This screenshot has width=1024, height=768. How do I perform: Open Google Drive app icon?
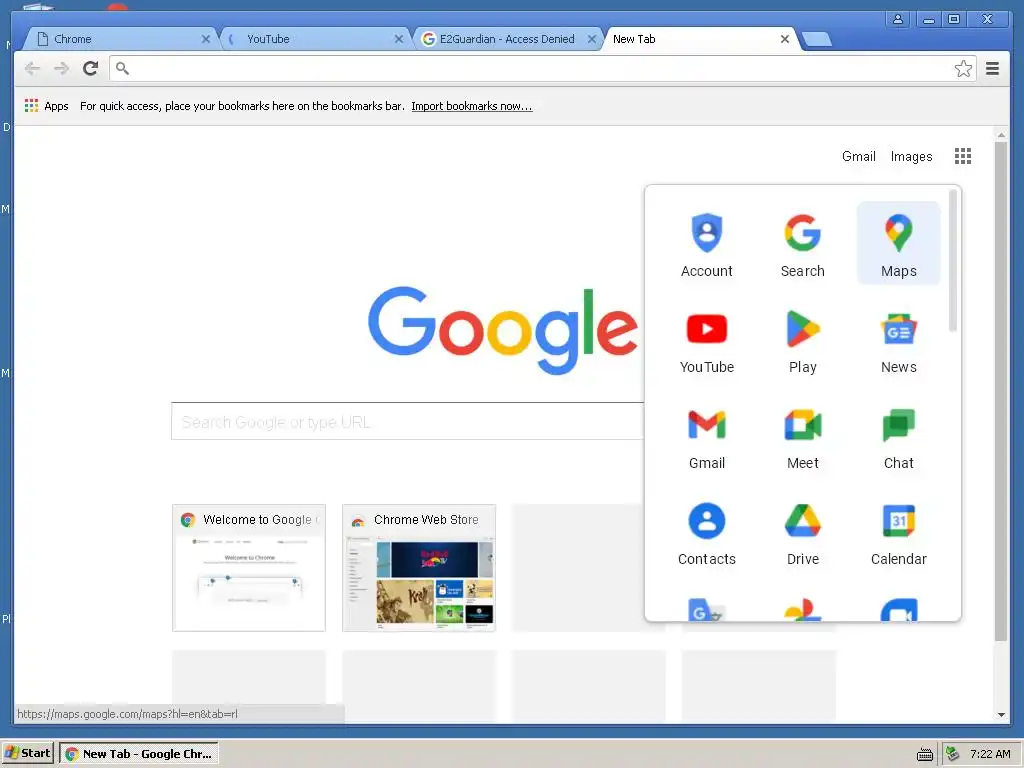pyautogui.click(x=803, y=532)
